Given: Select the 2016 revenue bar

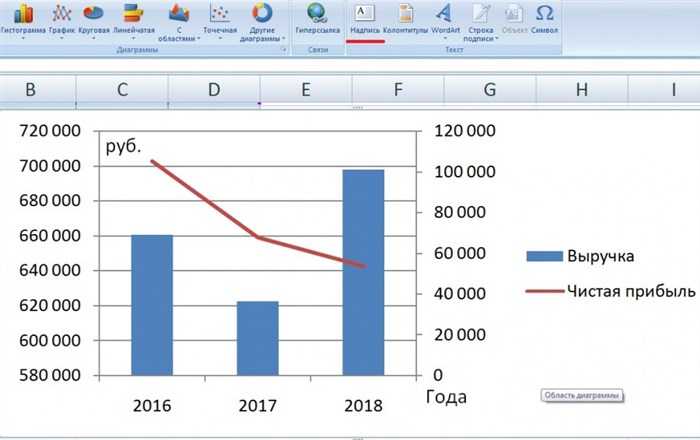Looking at the screenshot, I should click(152, 305).
